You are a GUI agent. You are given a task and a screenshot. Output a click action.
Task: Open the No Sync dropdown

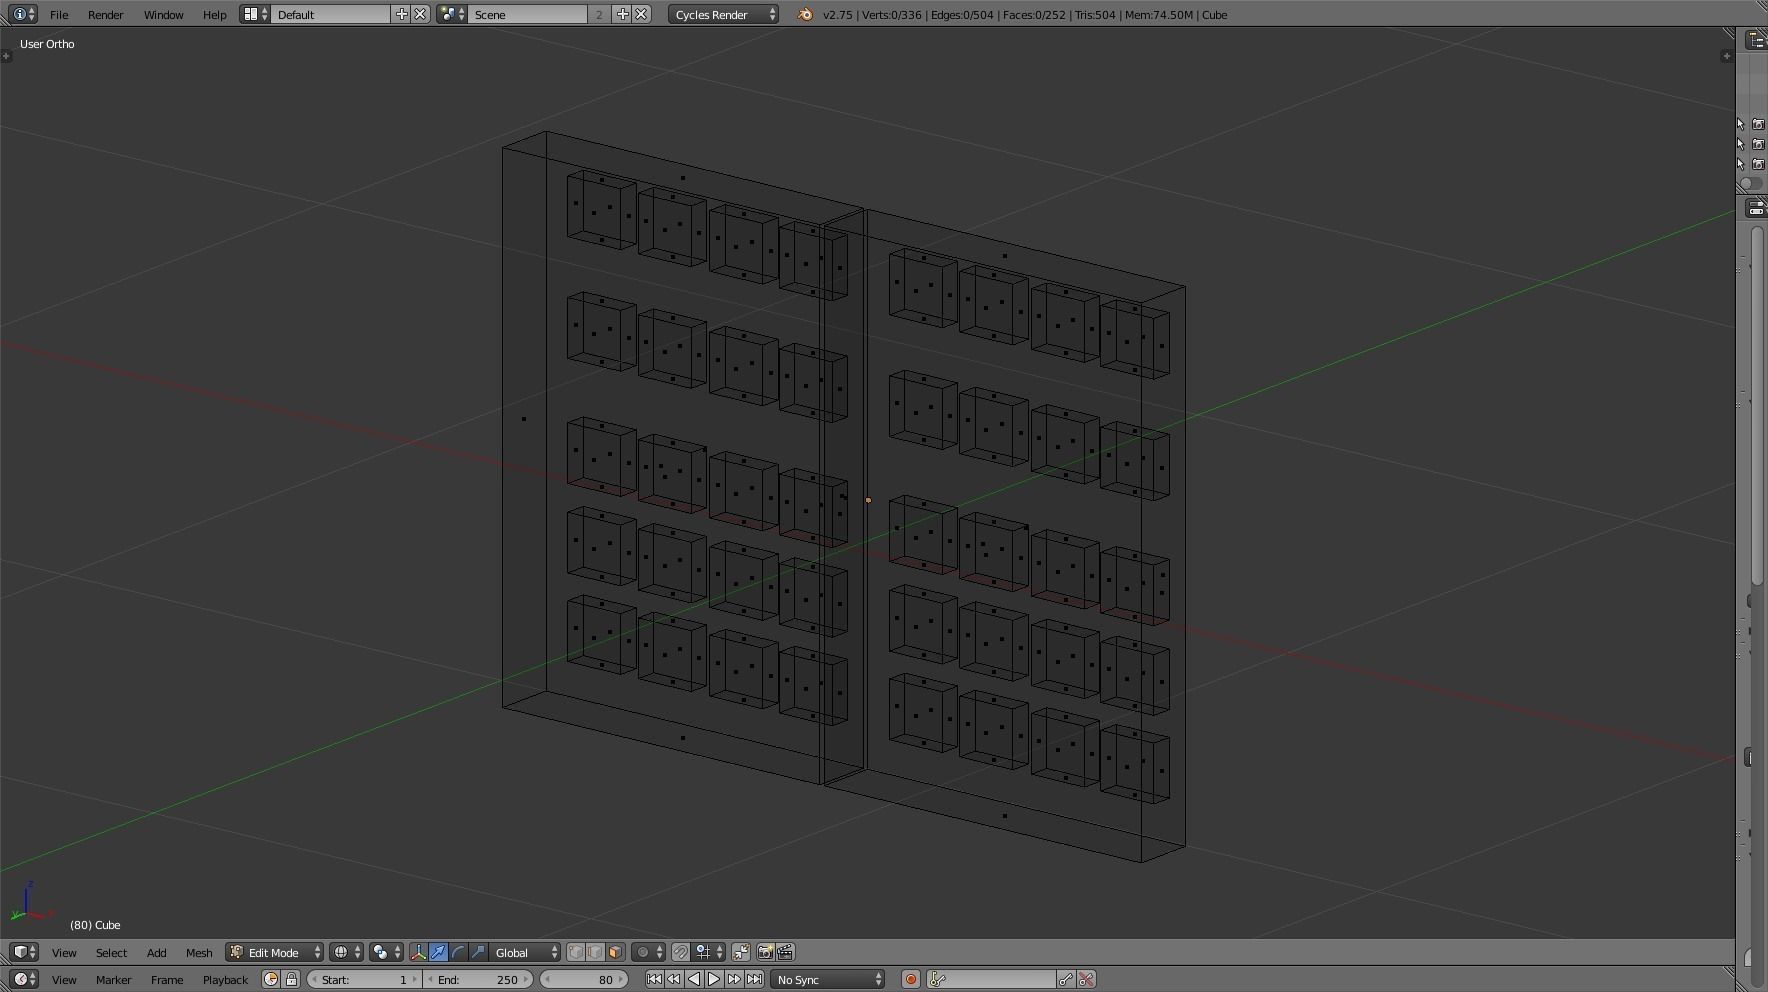click(828, 979)
